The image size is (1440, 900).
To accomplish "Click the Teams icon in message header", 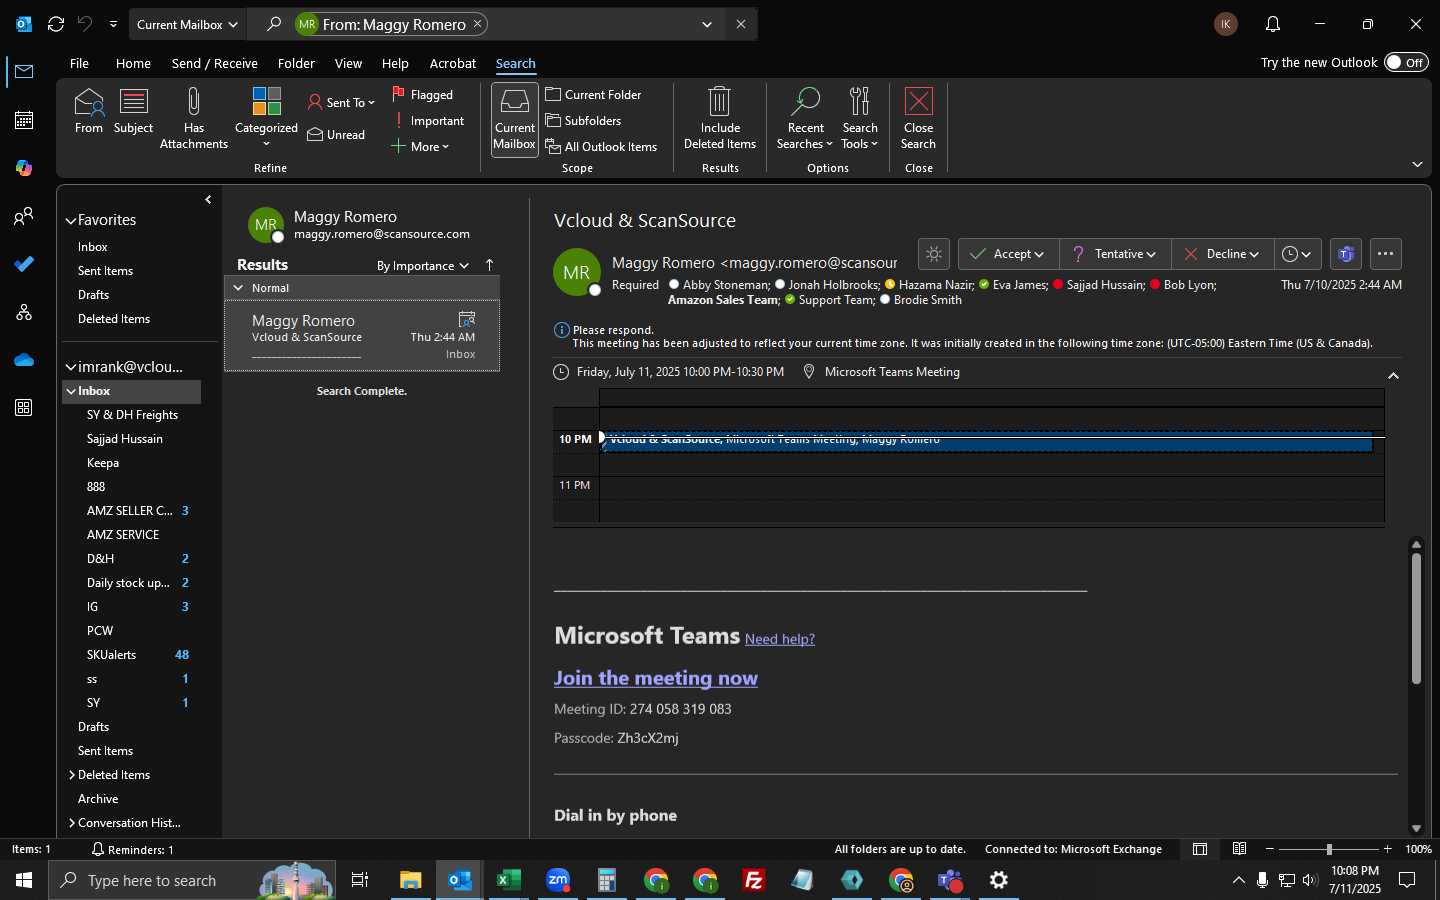I will tap(1346, 254).
